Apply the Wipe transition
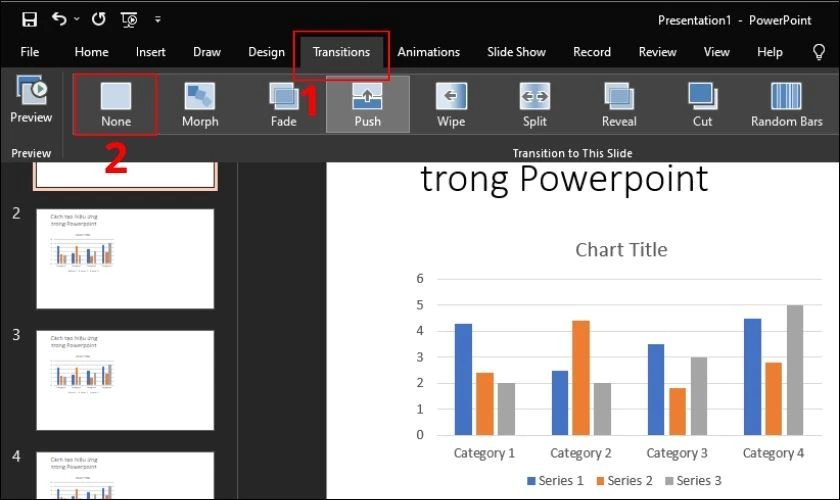The height and width of the screenshot is (500, 840). [451, 105]
